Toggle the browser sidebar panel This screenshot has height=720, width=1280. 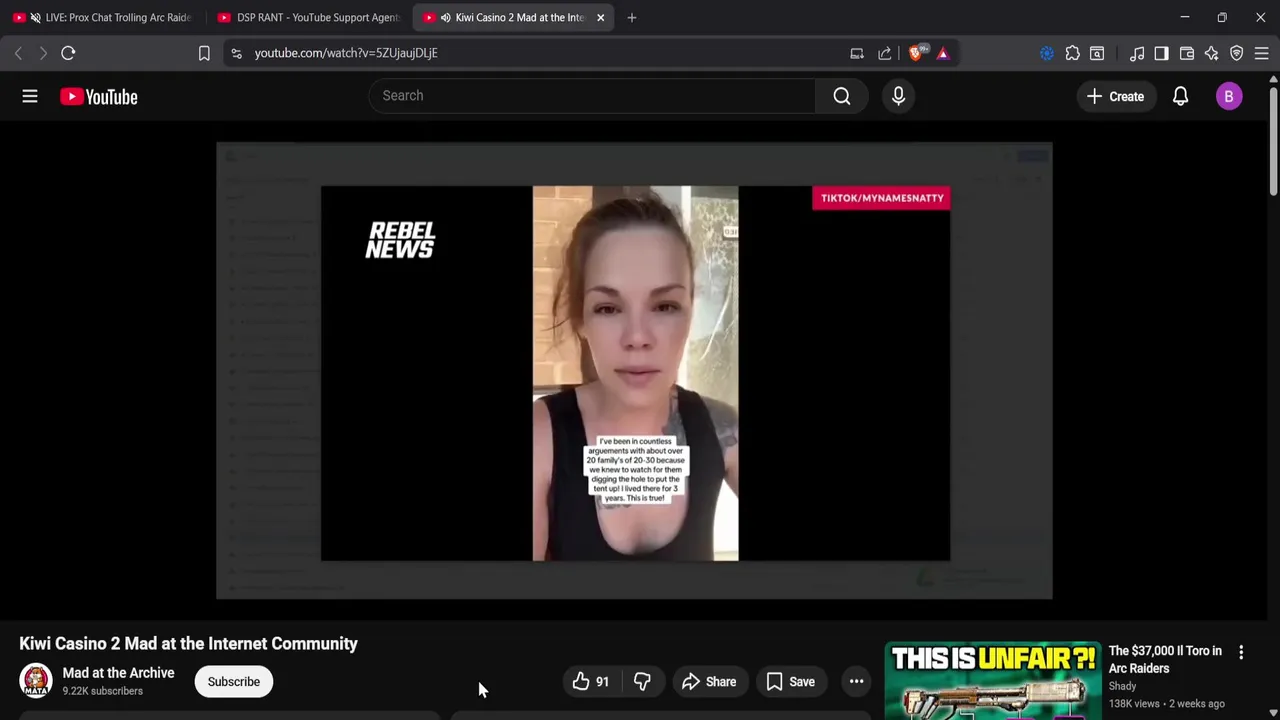[1161, 53]
